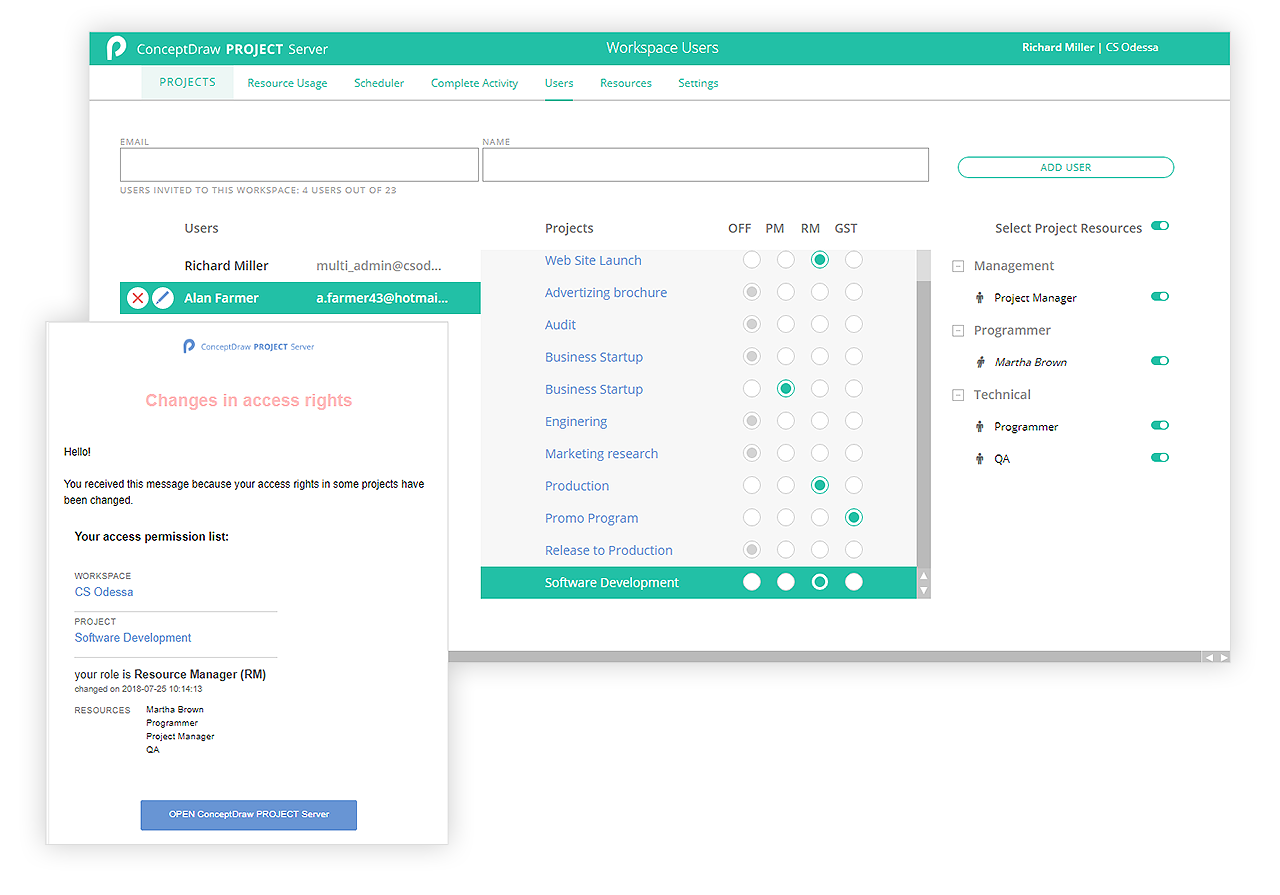The width and height of the screenshot is (1280, 895).
Task: Toggle the Select Project Resources switch
Action: click(1160, 226)
